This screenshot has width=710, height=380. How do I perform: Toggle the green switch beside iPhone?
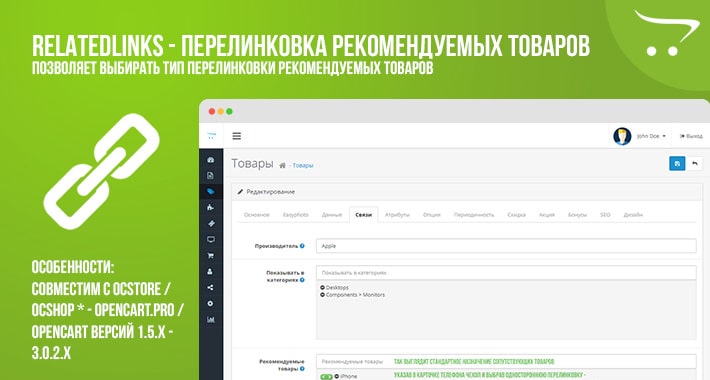click(x=326, y=377)
